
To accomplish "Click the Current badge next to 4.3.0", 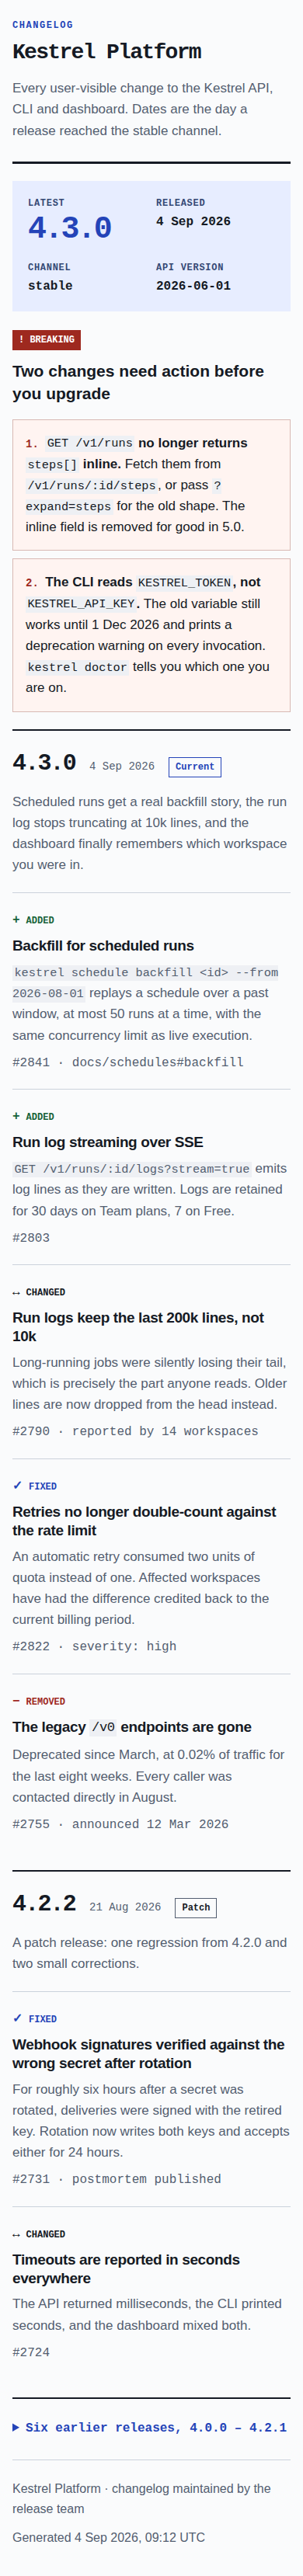I will coord(195,767).
